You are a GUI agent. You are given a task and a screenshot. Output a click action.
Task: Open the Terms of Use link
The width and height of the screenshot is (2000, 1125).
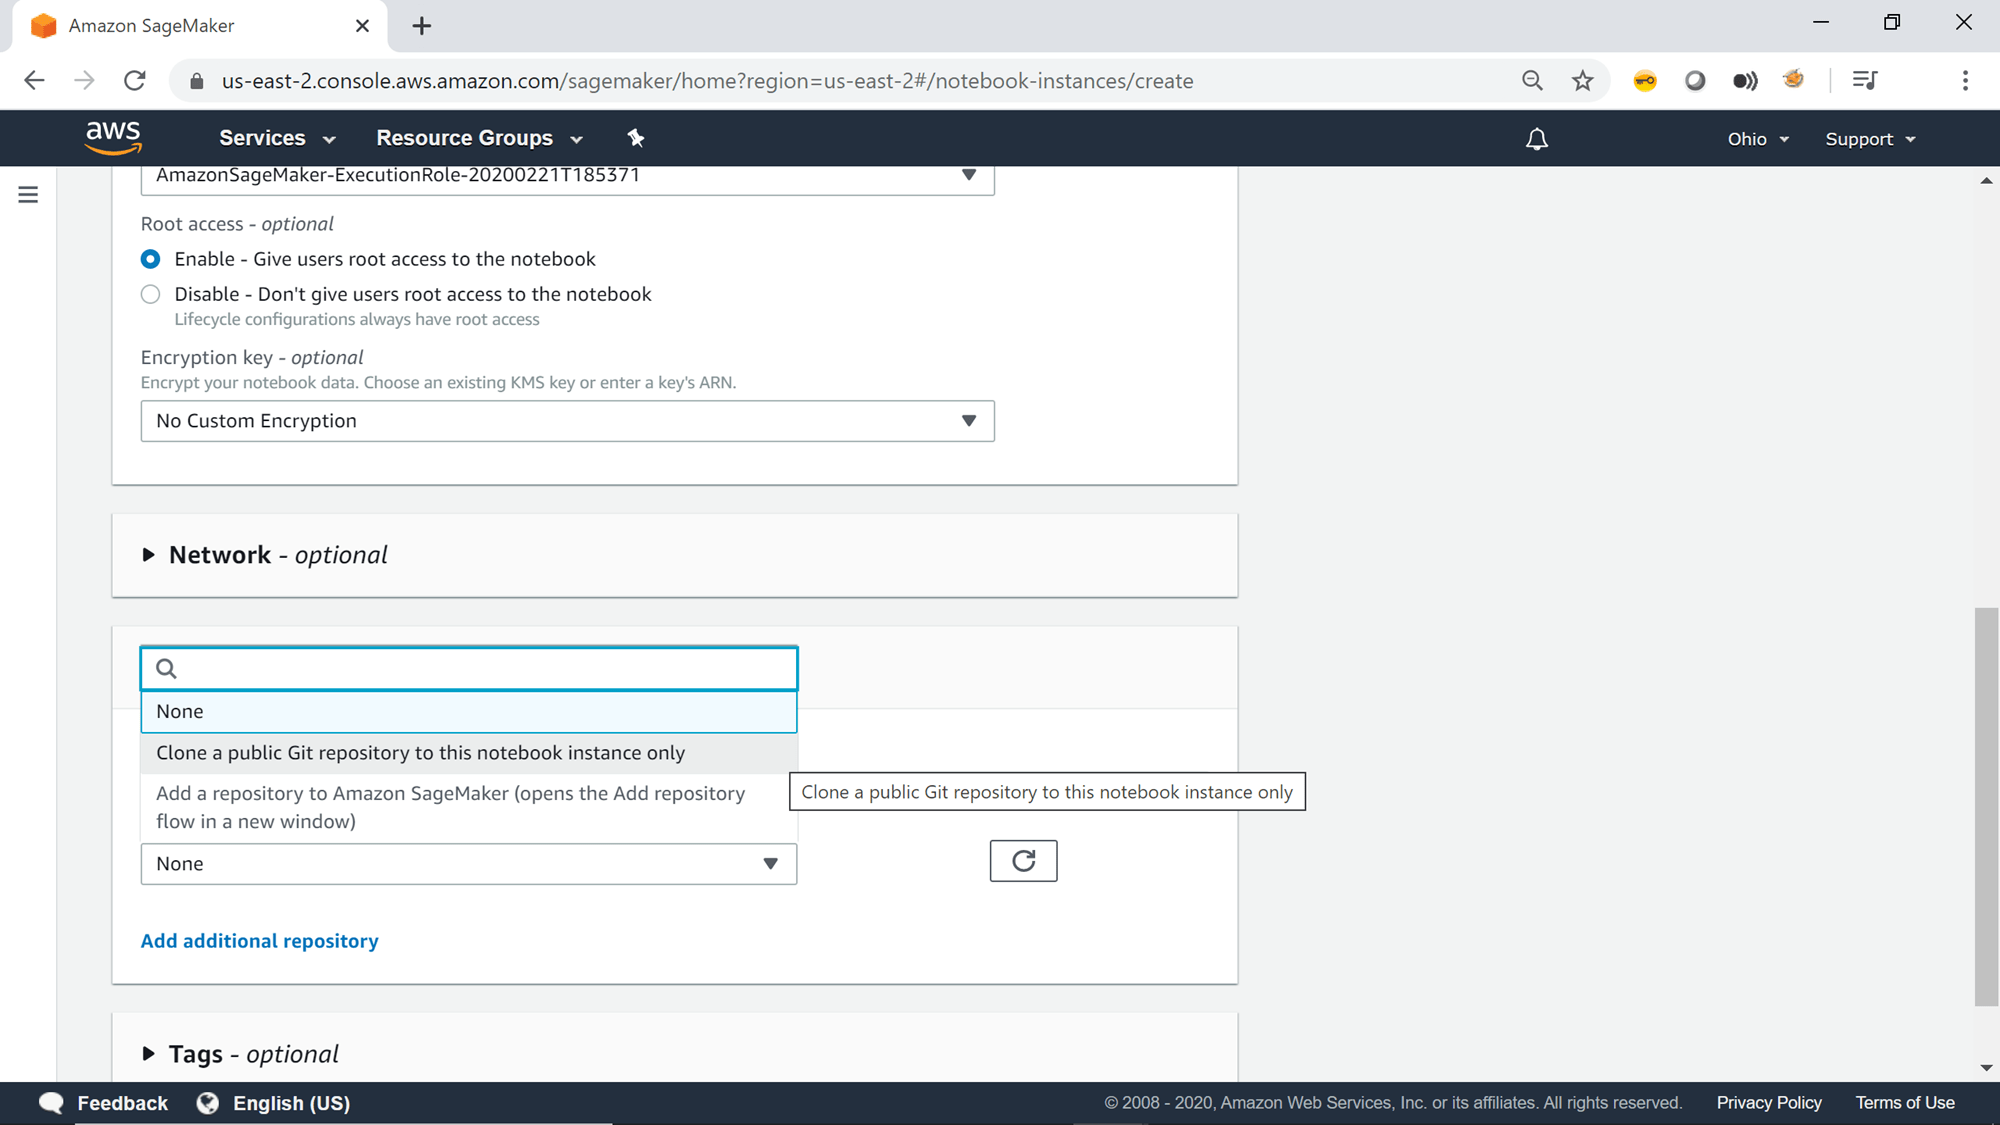click(1904, 1102)
